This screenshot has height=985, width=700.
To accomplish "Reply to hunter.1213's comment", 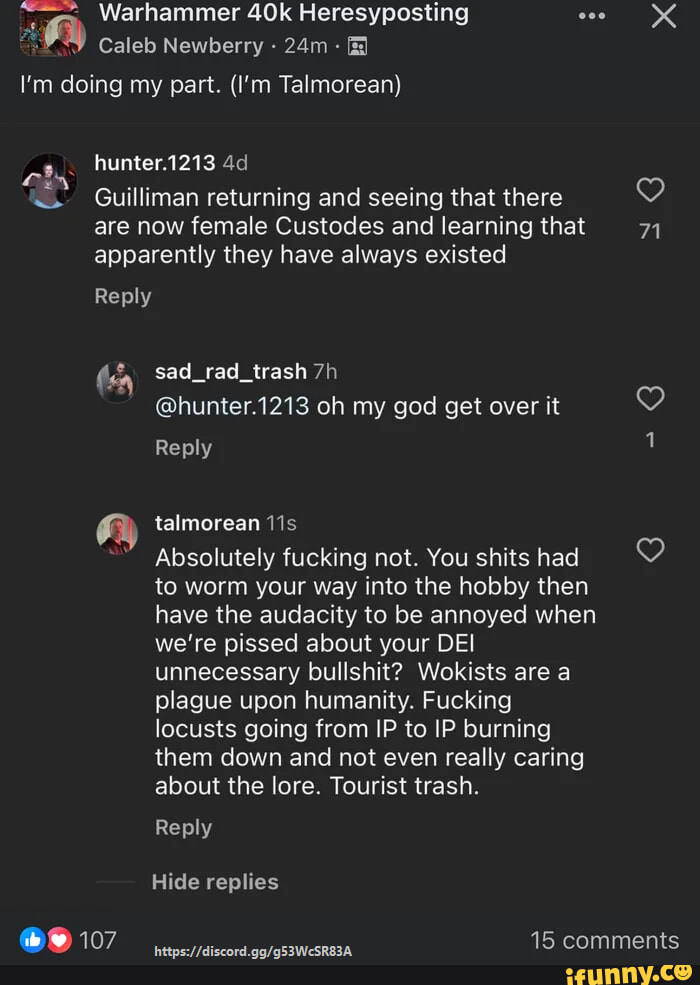I will coord(123,296).
